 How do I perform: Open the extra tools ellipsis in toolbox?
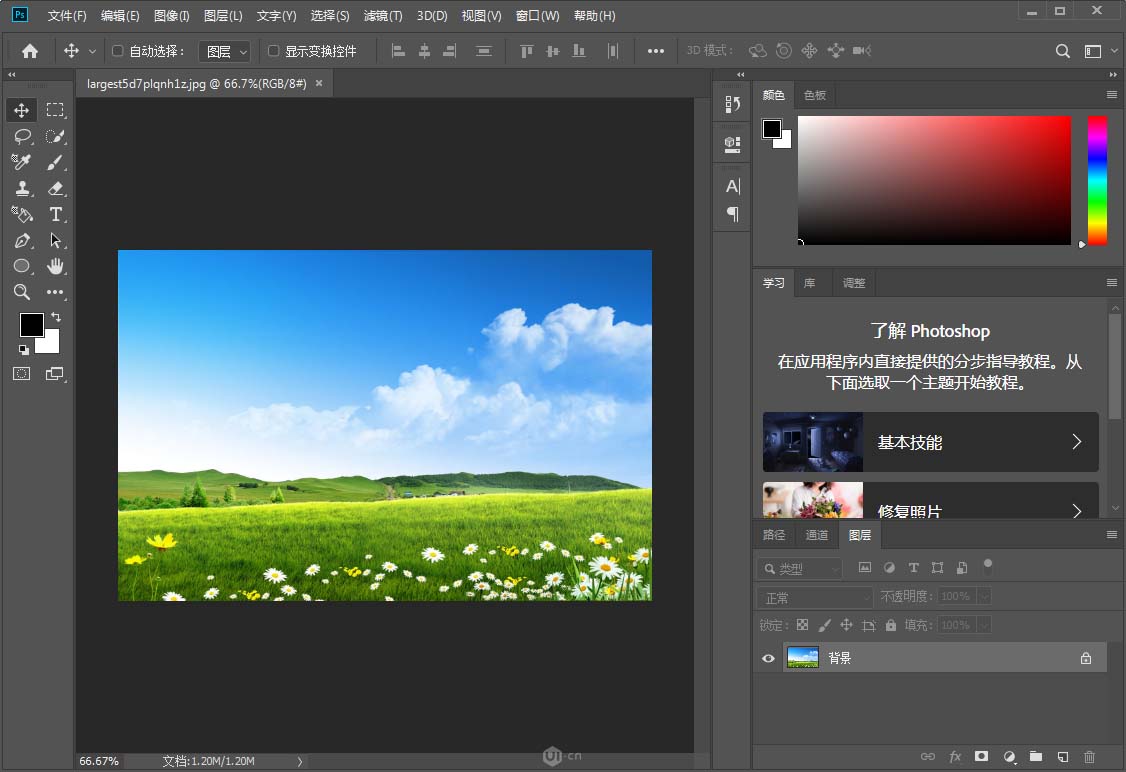[x=55, y=292]
